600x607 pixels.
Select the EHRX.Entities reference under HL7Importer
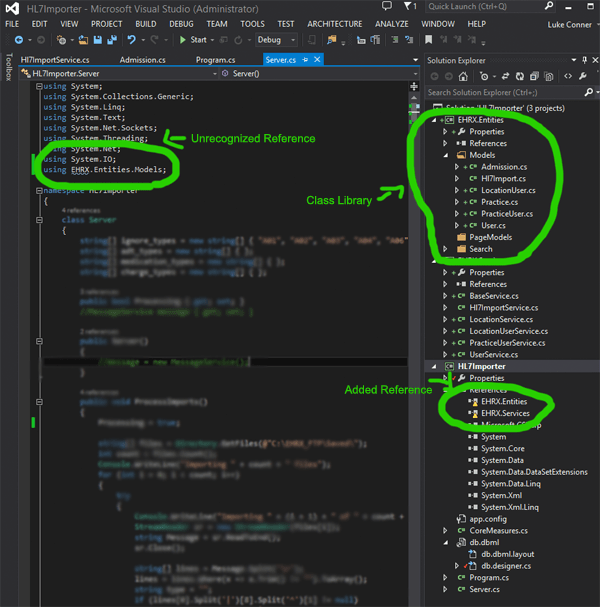504,402
